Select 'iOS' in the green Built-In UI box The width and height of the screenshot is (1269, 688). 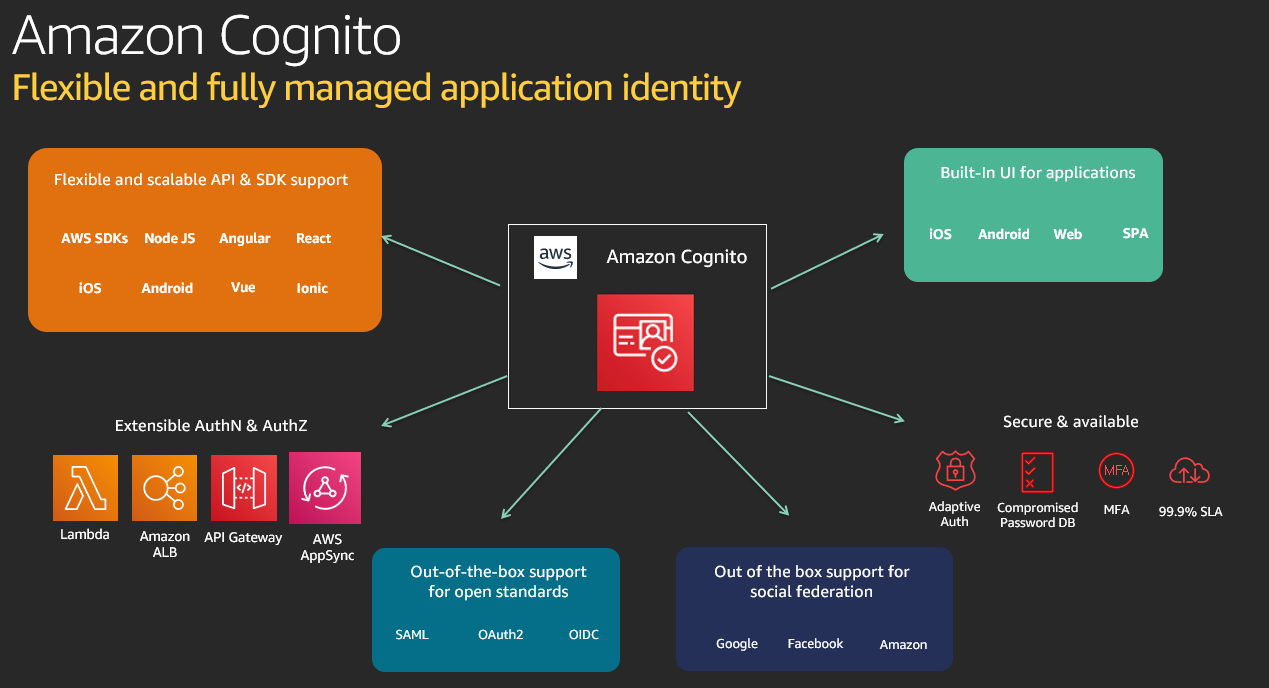940,234
